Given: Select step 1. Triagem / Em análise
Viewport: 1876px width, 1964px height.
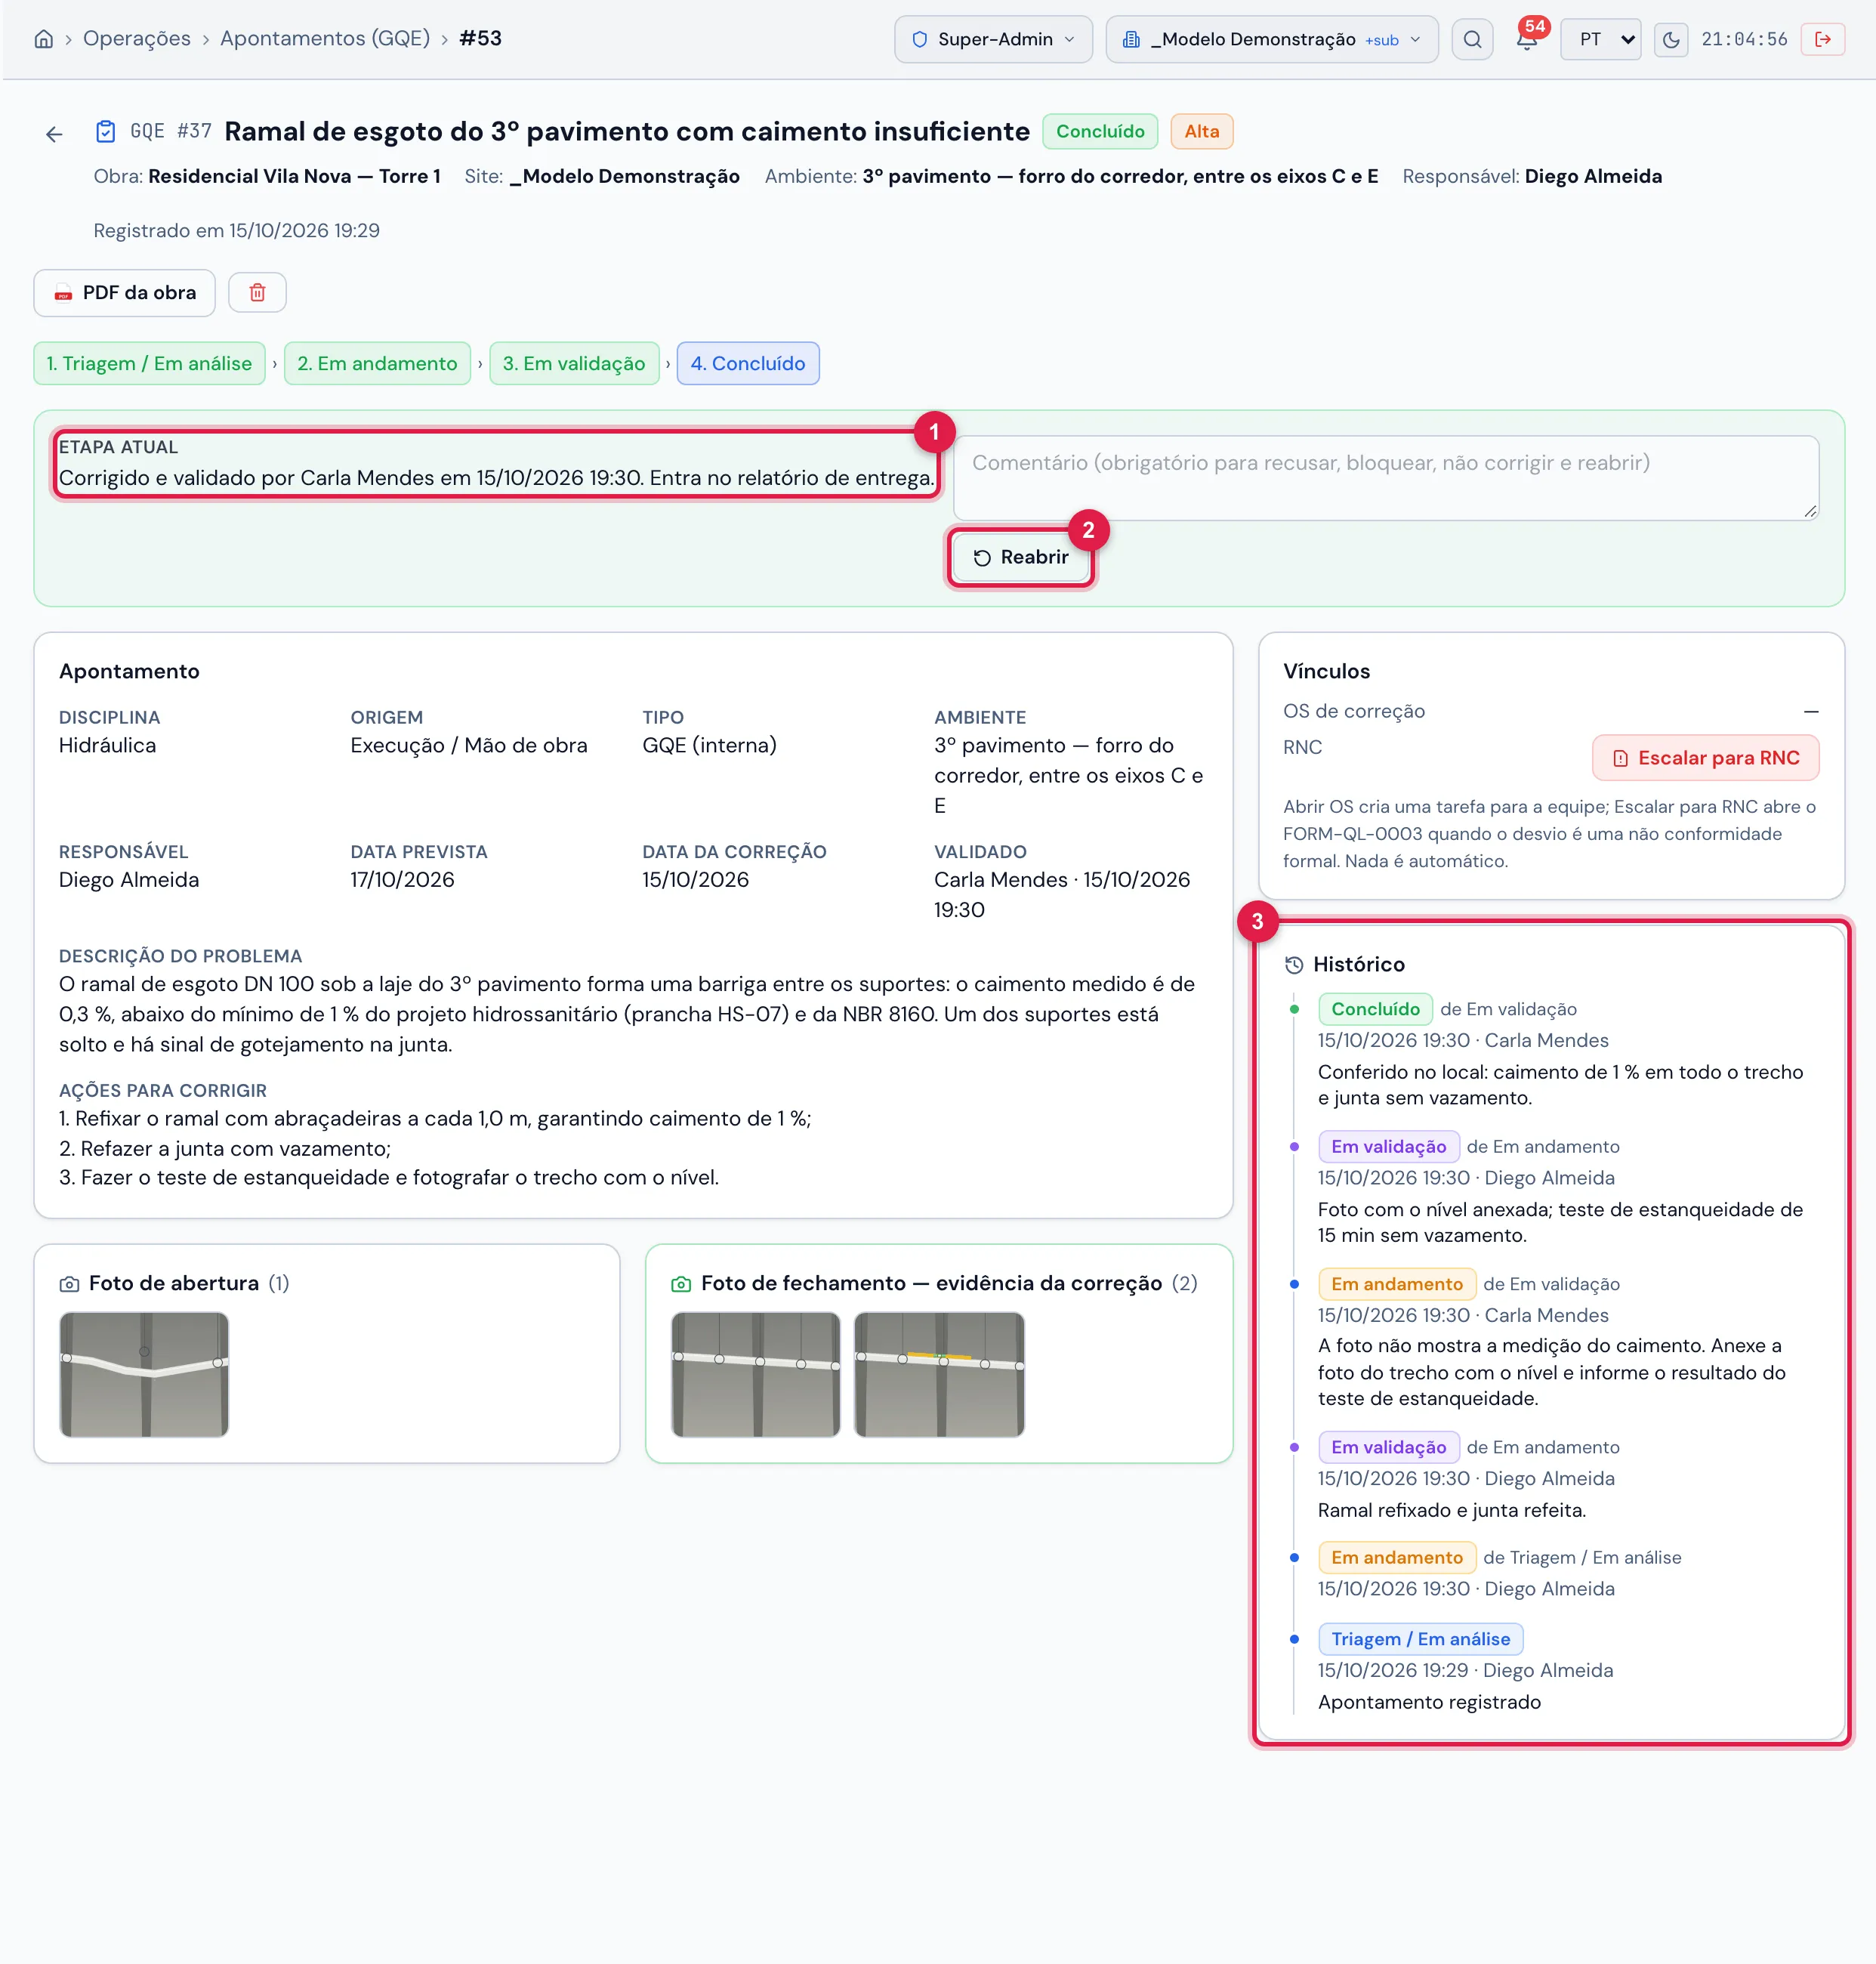Looking at the screenshot, I should pos(149,364).
